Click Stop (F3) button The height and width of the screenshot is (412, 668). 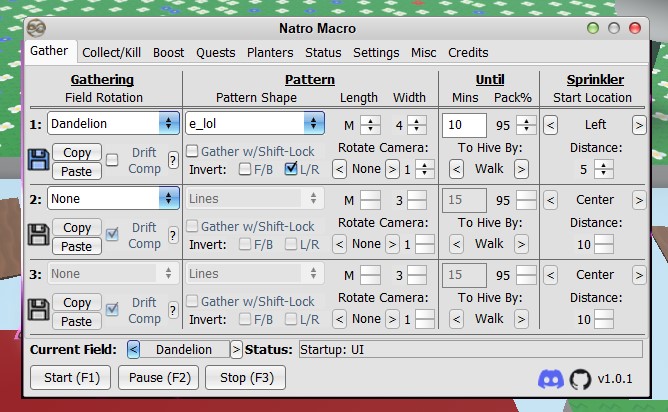(x=245, y=378)
